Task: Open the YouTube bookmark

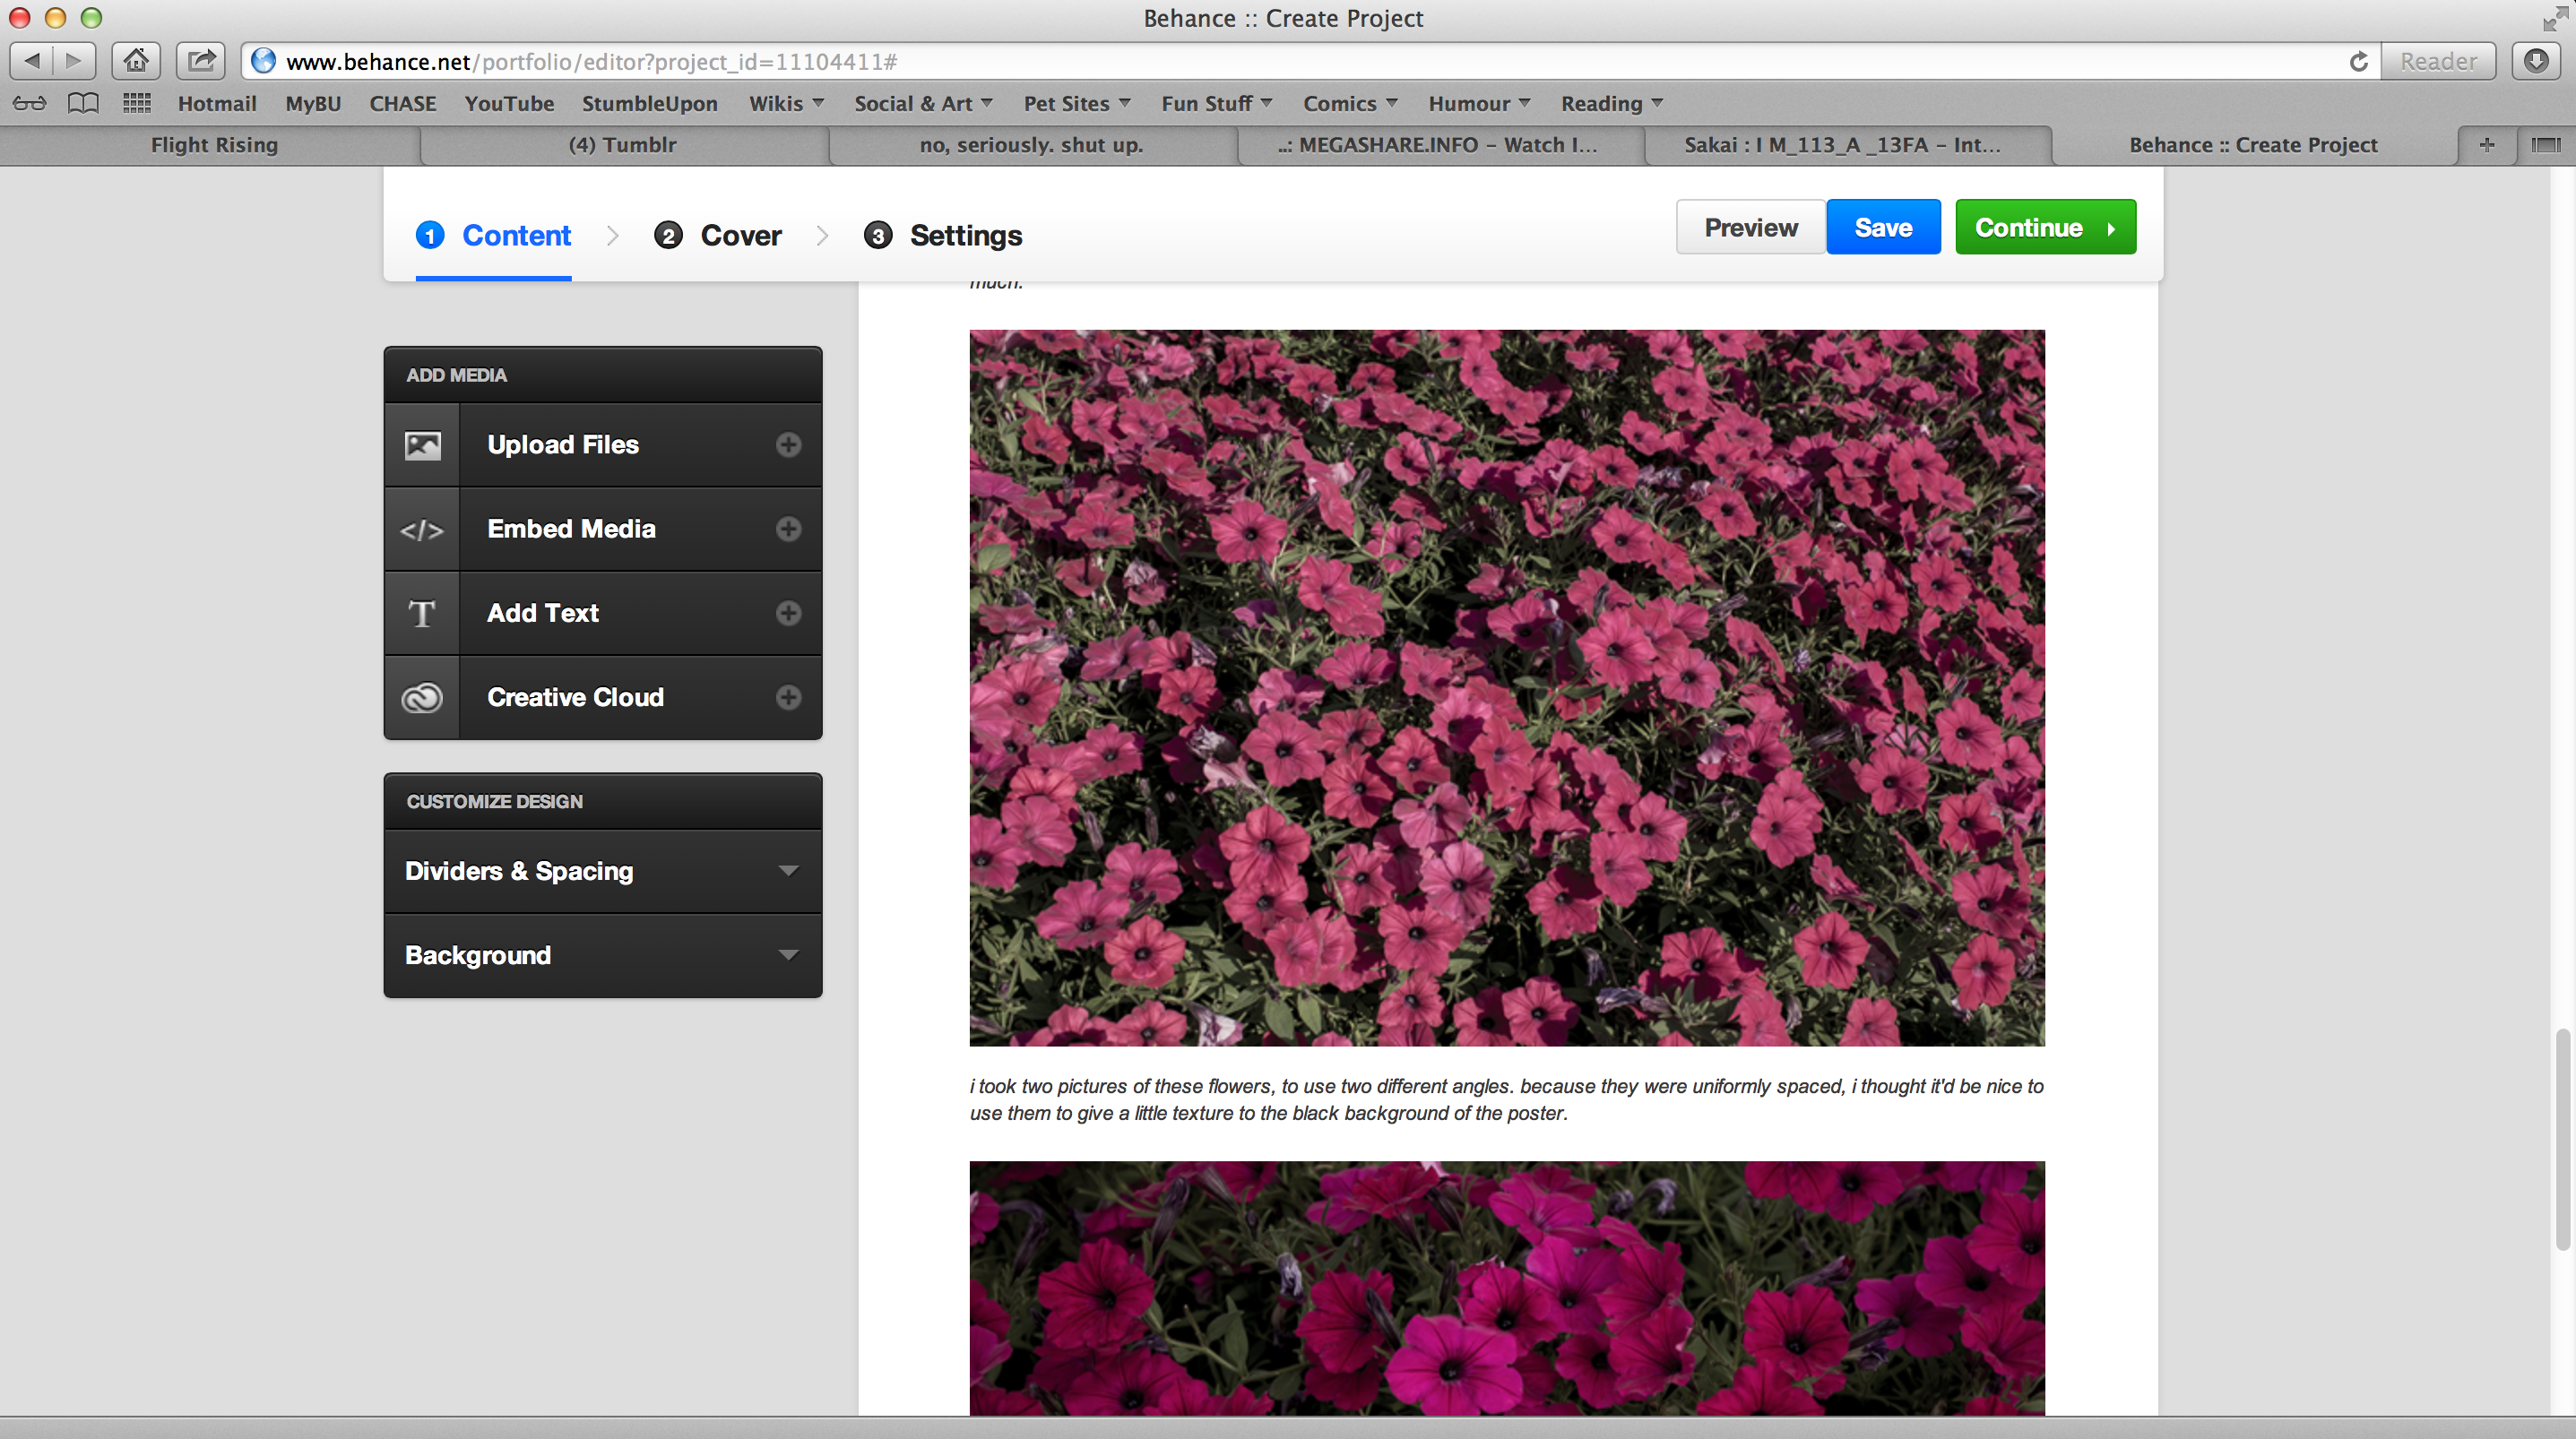Action: click(509, 103)
